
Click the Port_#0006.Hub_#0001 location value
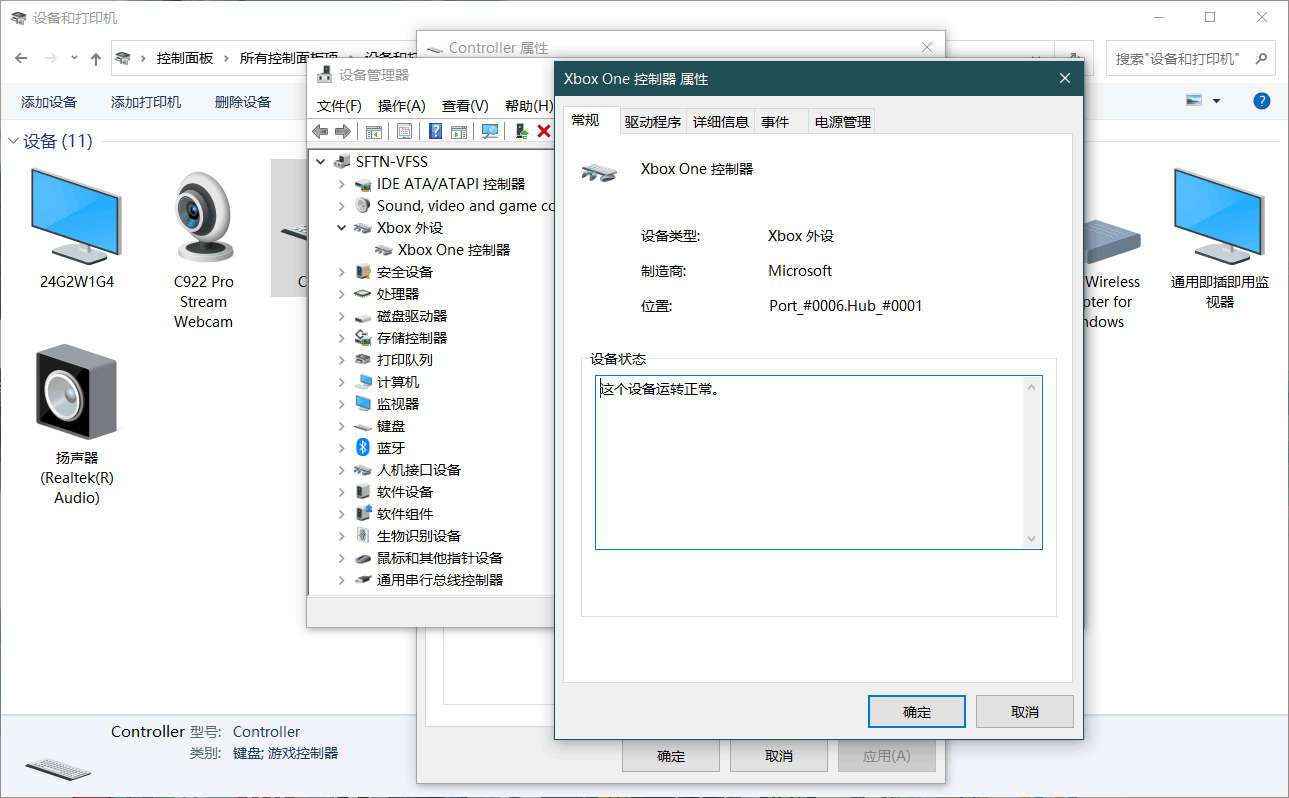click(x=845, y=306)
